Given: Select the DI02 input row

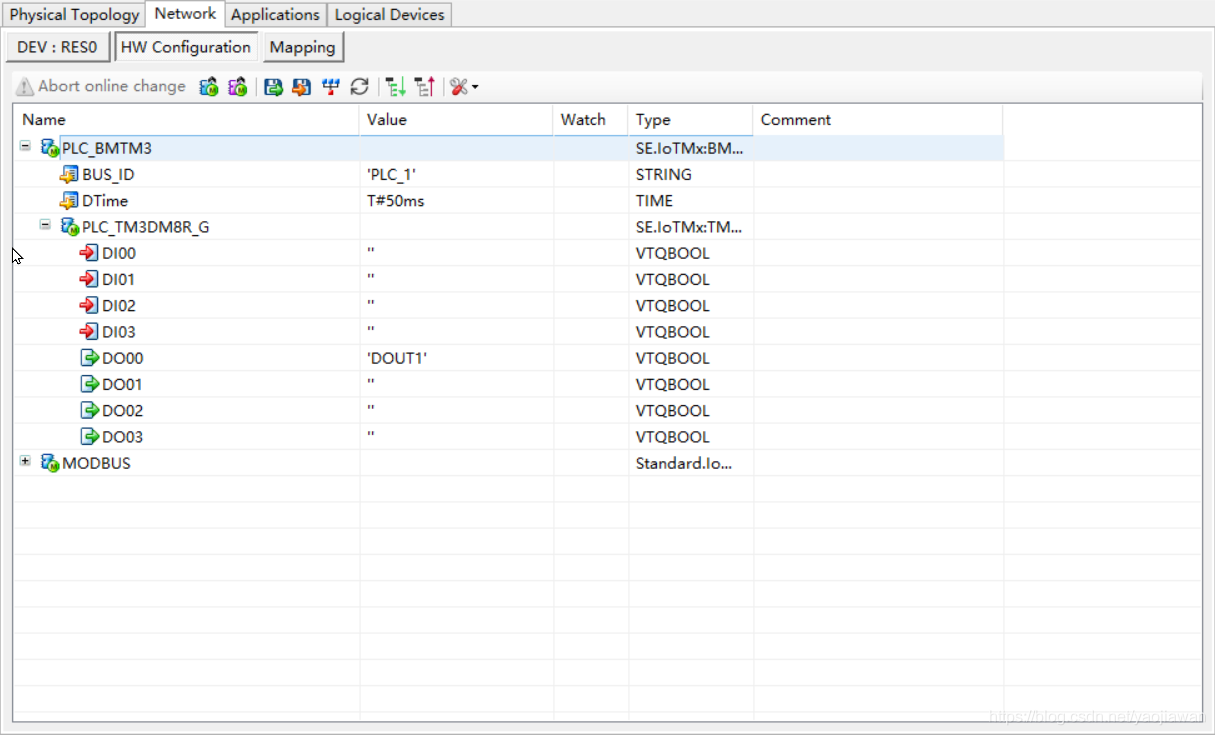Looking at the screenshot, I should [118, 306].
